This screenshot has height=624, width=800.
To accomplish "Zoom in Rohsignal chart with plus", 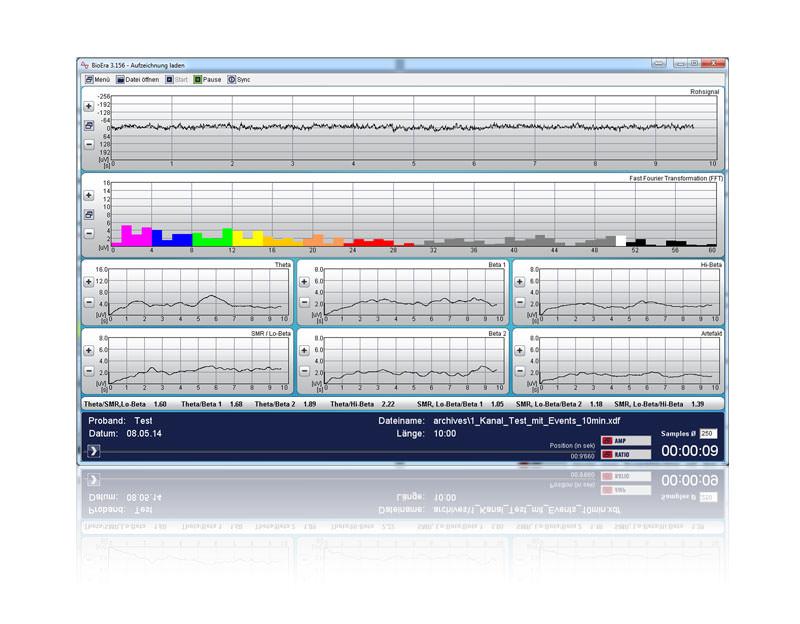I will pyautogui.click(x=89, y=106).
